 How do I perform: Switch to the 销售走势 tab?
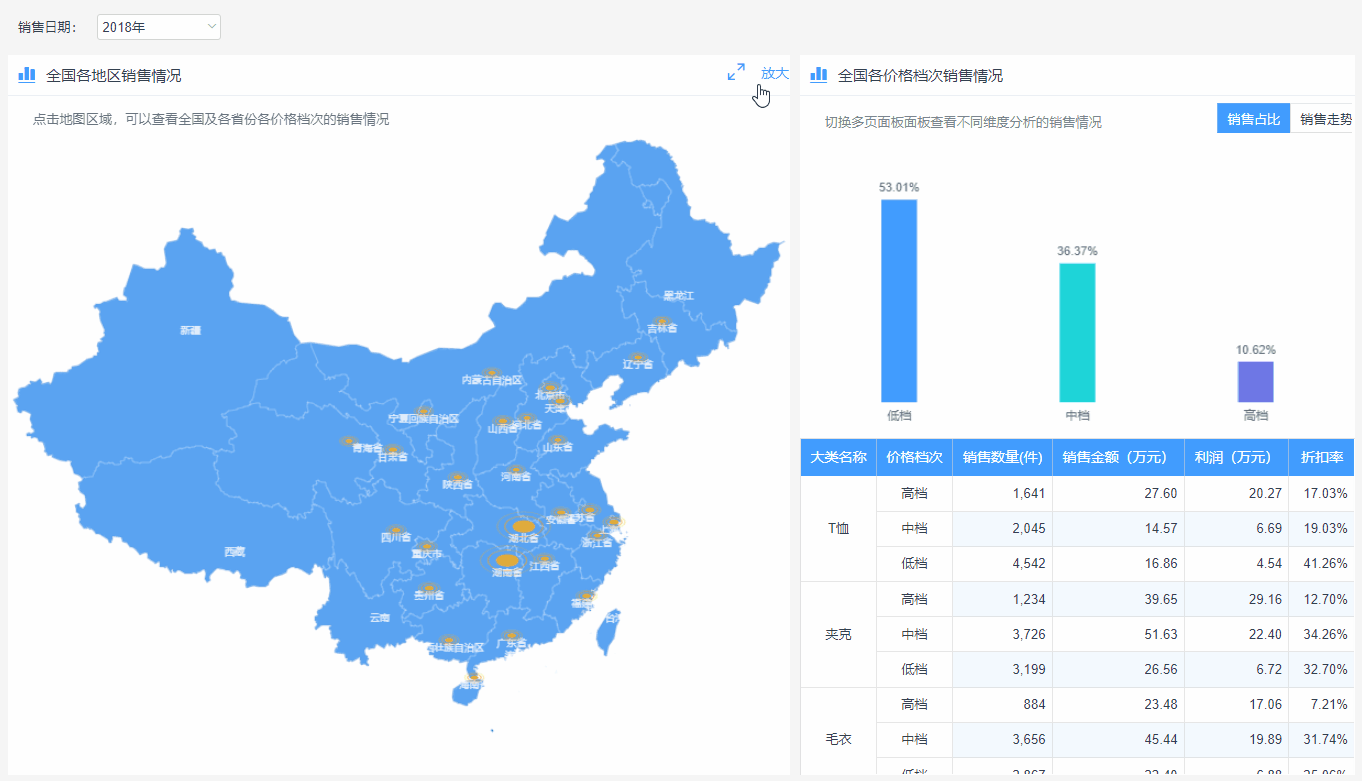(1324, 119)
